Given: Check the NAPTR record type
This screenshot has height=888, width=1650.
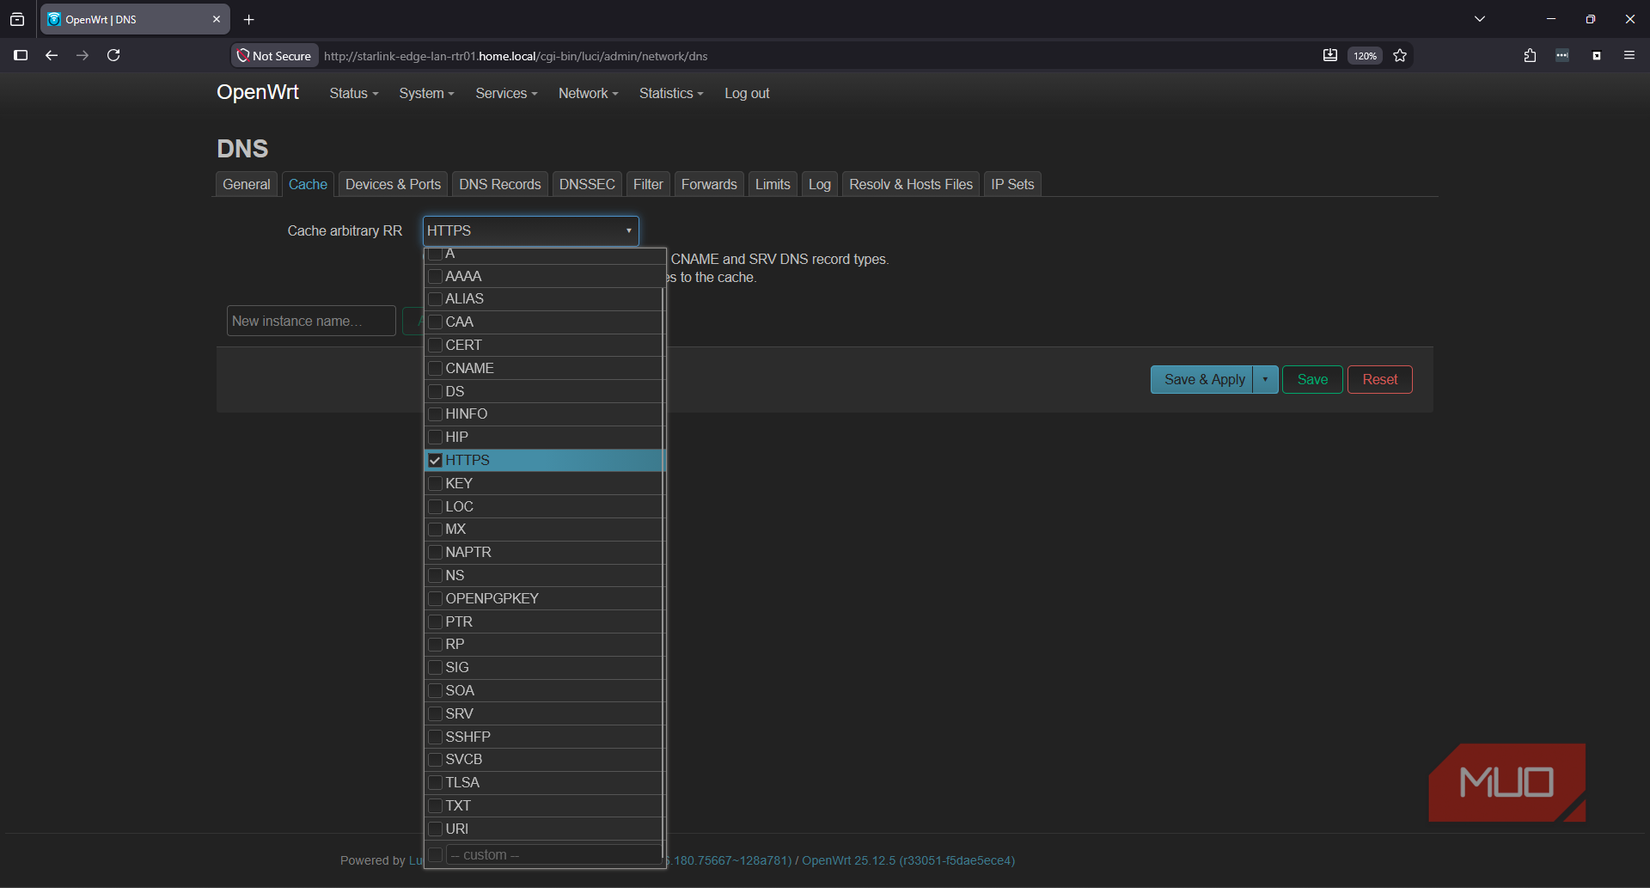Looking at the screenshot, I should (435, 552).
